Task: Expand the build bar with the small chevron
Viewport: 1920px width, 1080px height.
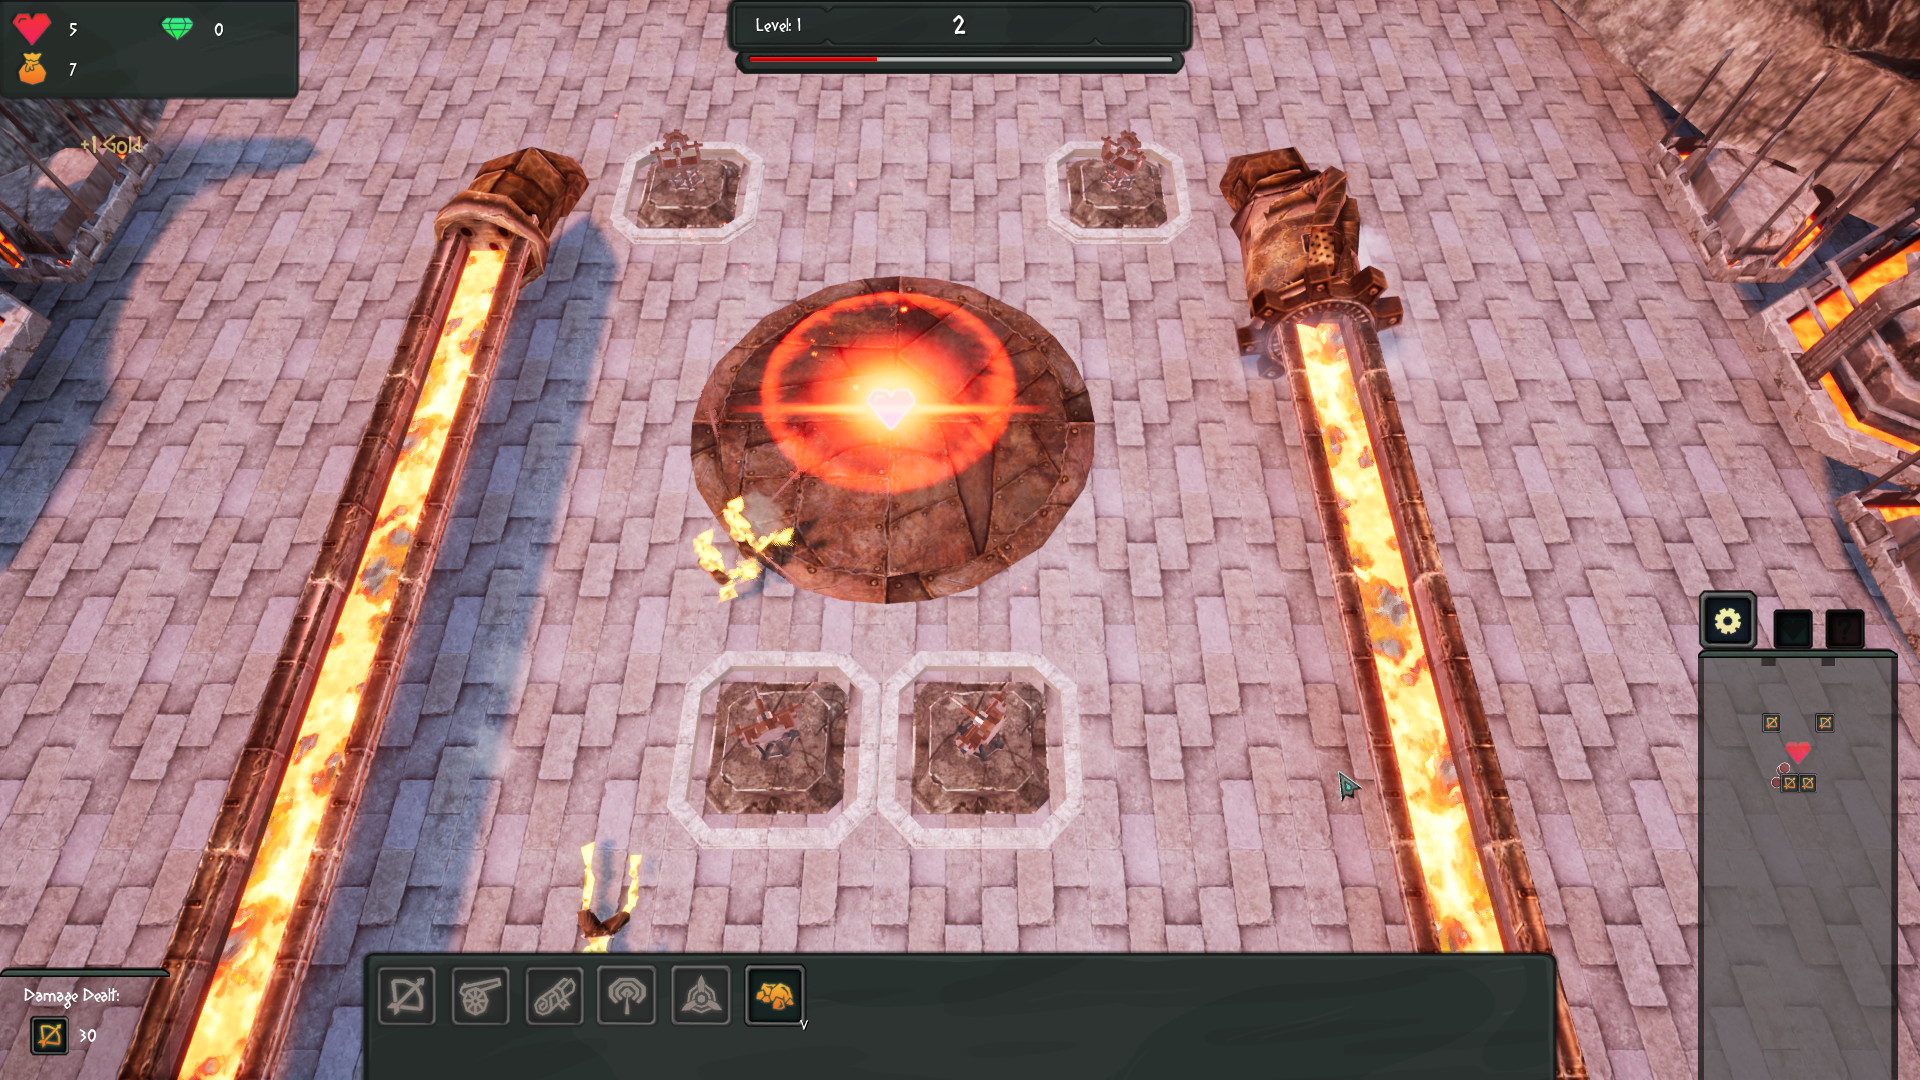Action: pyautogui.click(x=806, y=1025)
